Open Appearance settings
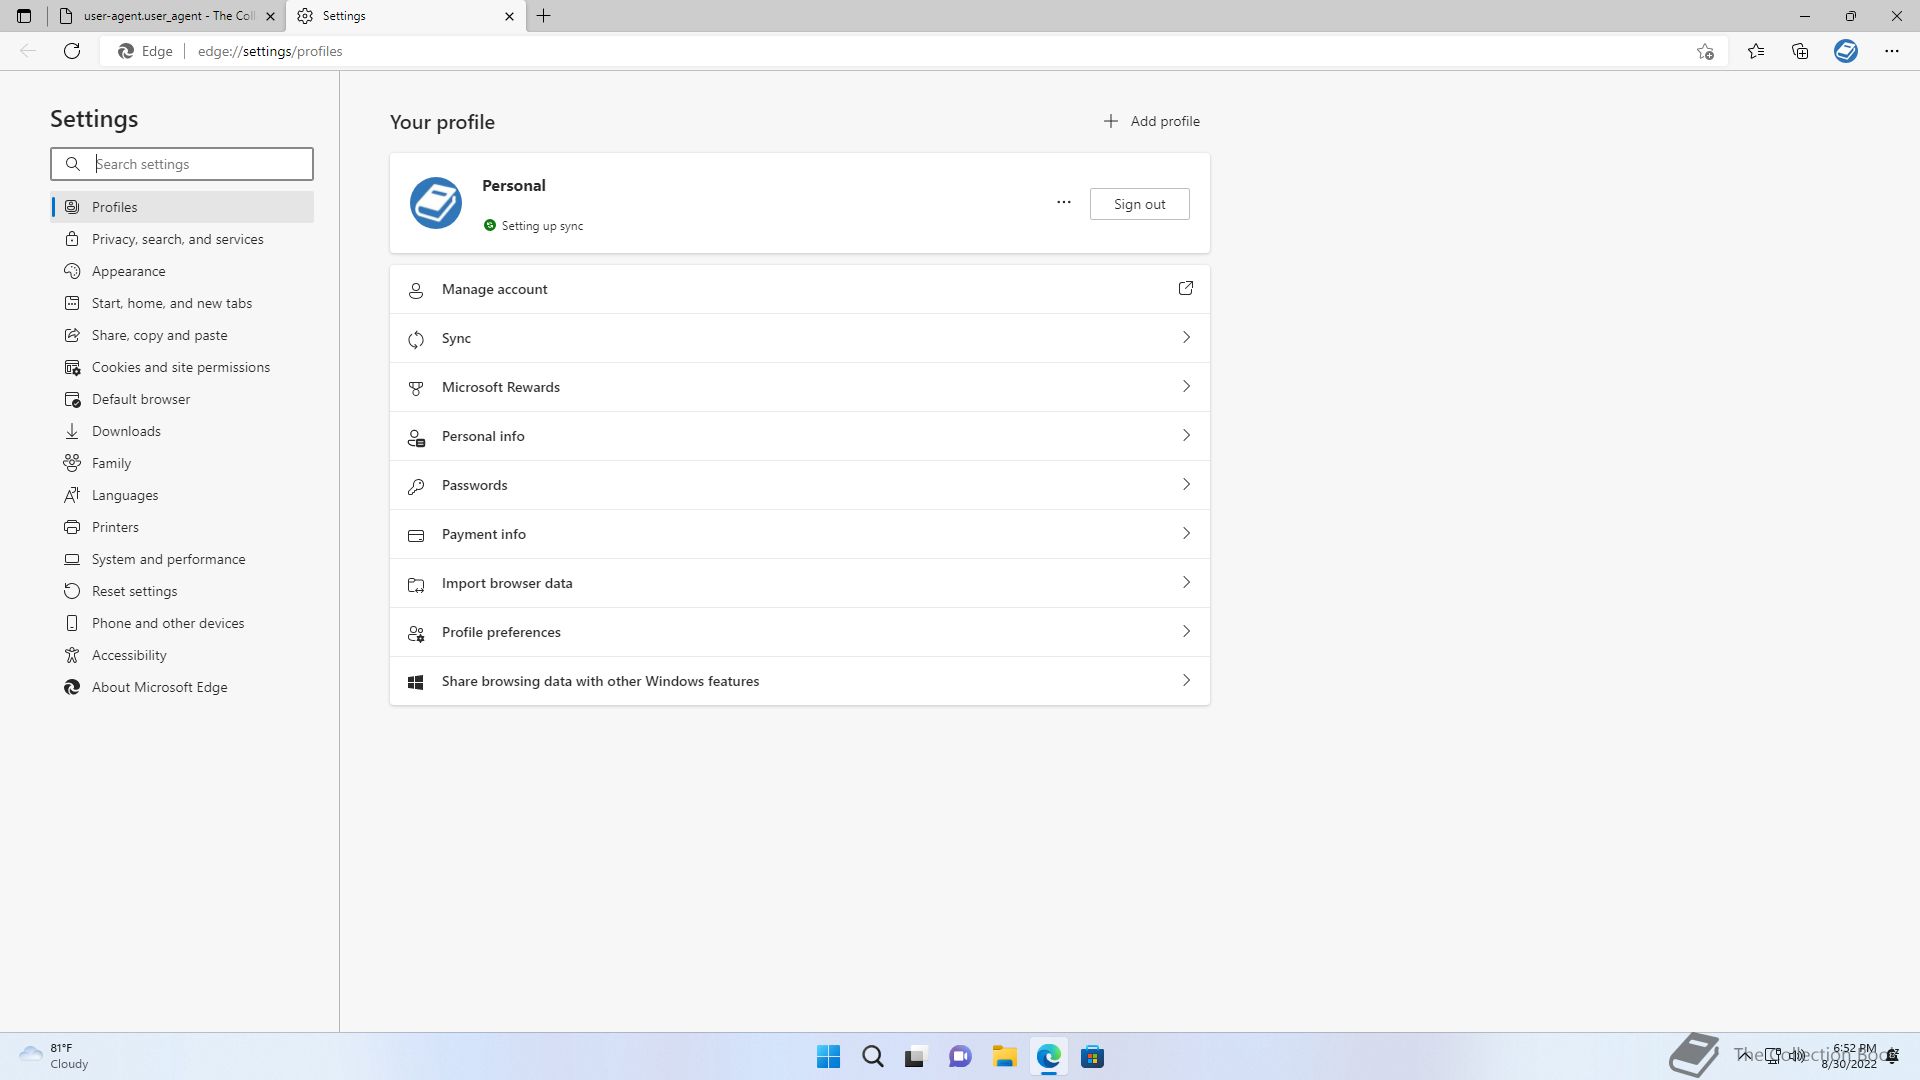 tap(182, 271)
